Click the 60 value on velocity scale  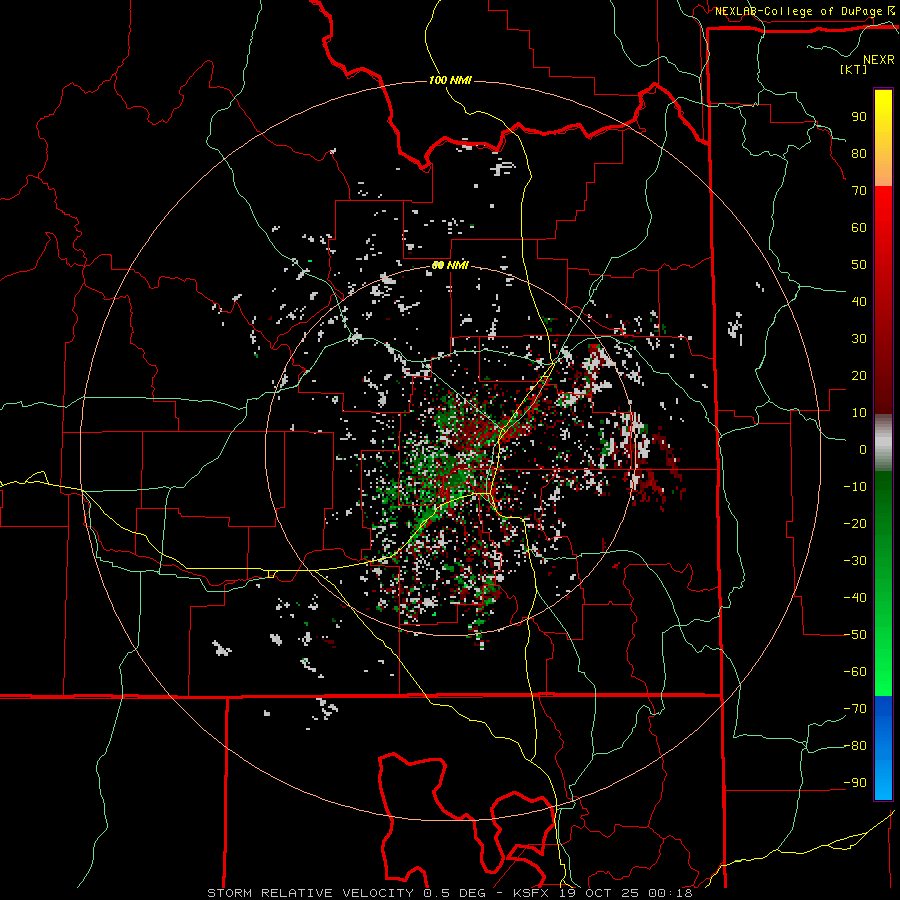pyautogui.click(x=859, y=228)
